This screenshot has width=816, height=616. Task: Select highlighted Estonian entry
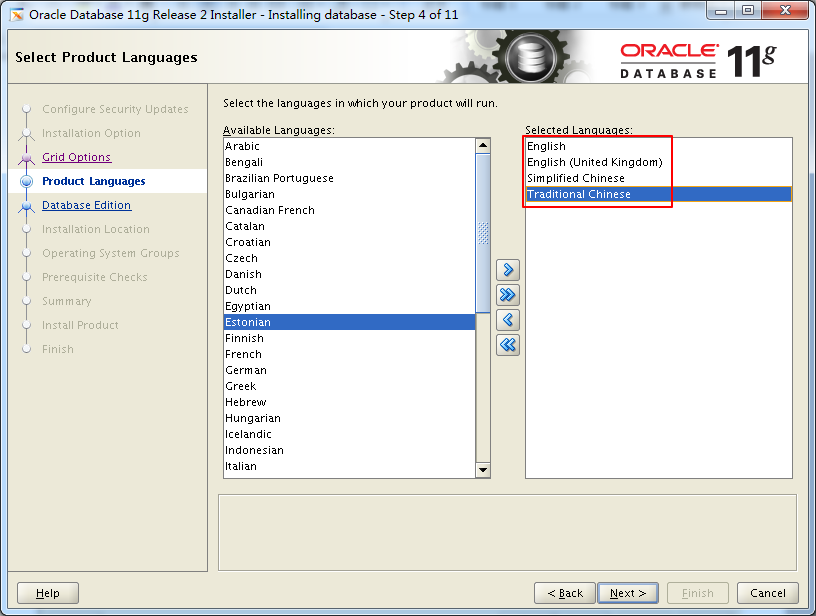[349, 322]
